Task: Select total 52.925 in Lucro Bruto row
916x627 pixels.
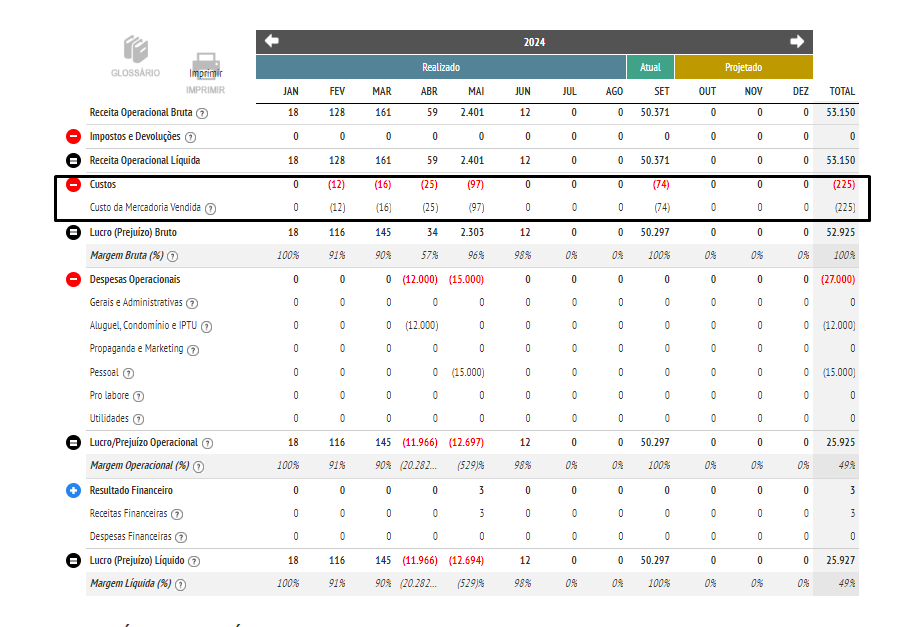Action: (x=841, y=232)
